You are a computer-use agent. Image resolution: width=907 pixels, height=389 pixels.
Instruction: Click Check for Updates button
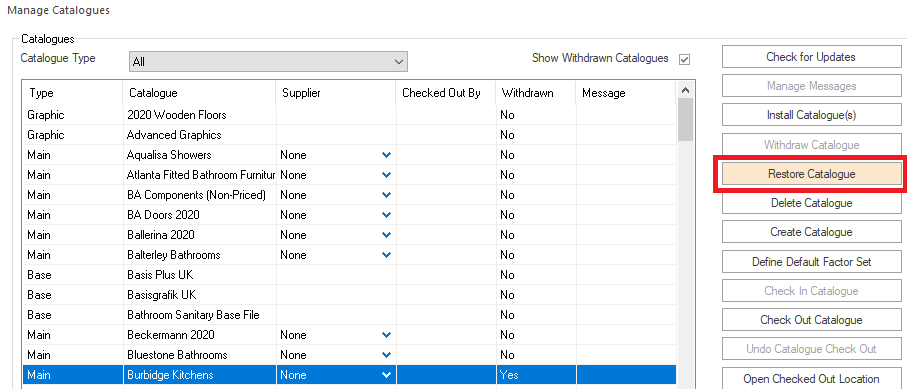(x=811, y=57)
